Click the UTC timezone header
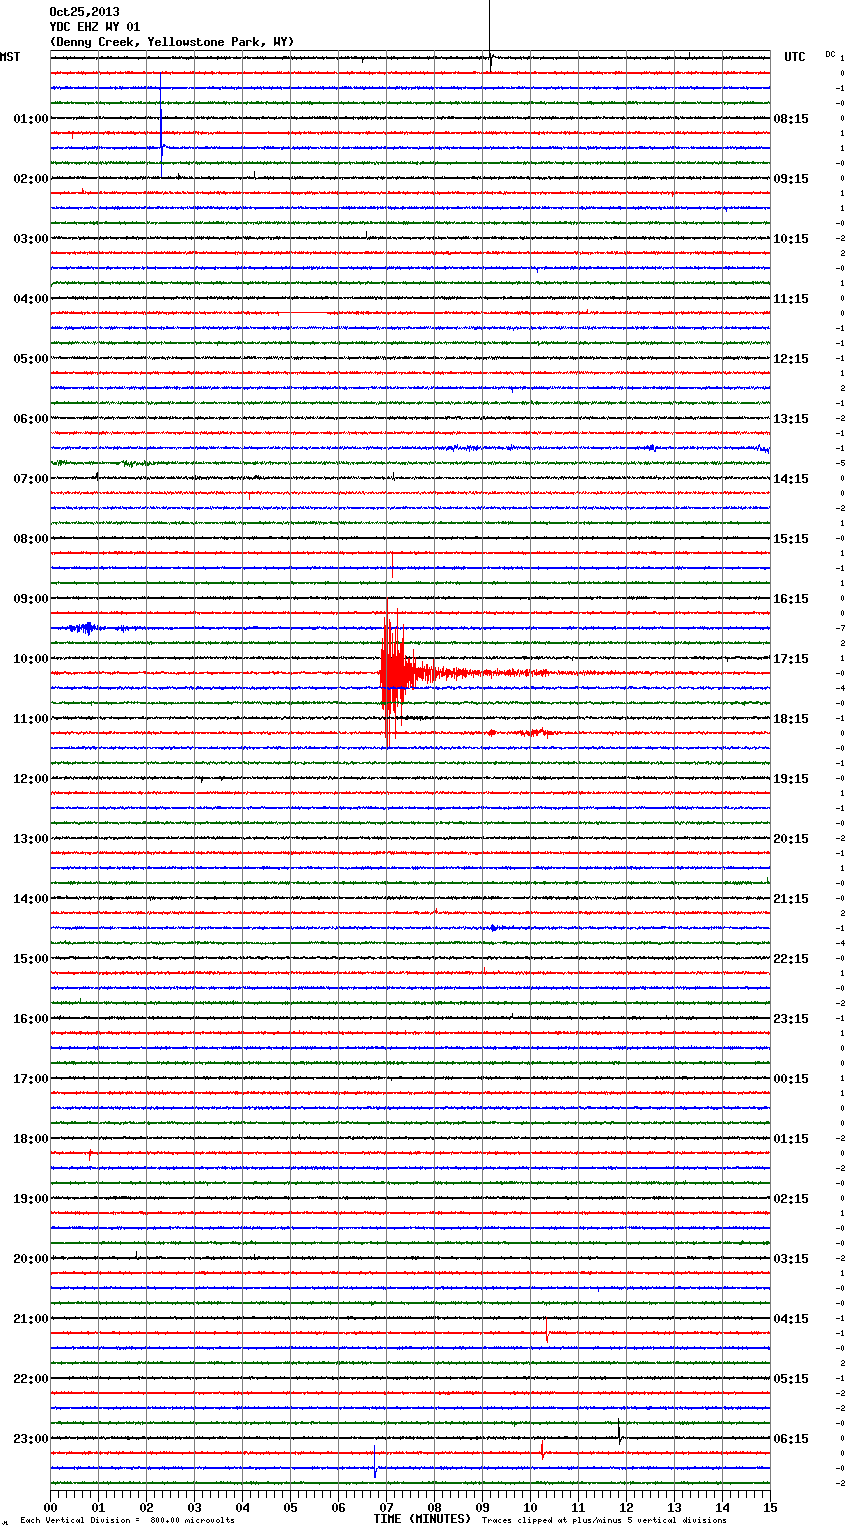This screenshot has width=850, height=1534. [x=795, y=57]
